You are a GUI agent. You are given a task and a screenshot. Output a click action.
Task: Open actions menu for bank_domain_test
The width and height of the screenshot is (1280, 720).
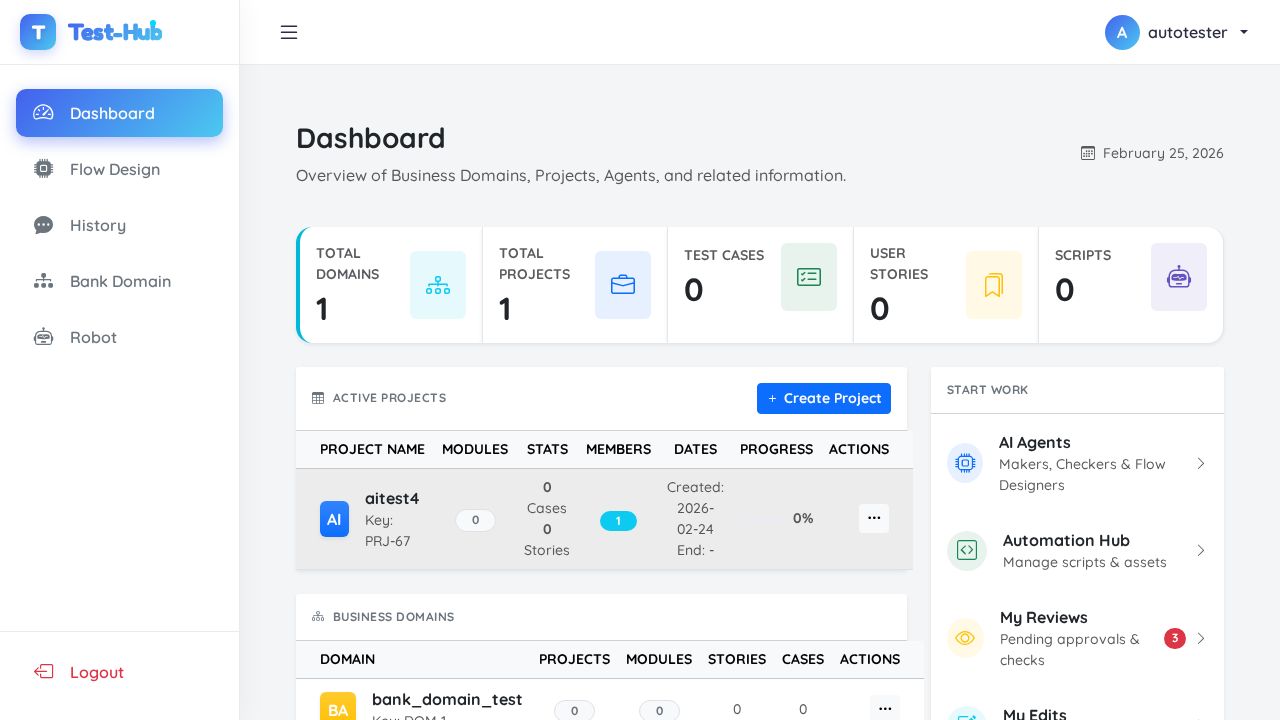coord(885,709)
